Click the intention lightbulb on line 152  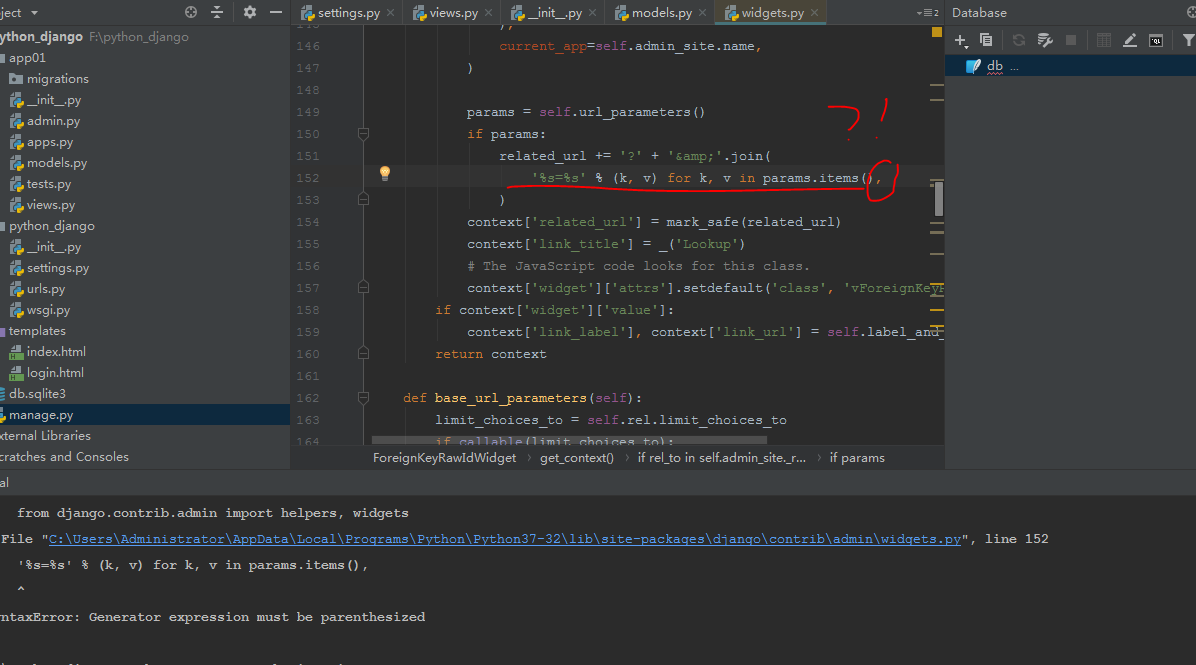[385, 173]
